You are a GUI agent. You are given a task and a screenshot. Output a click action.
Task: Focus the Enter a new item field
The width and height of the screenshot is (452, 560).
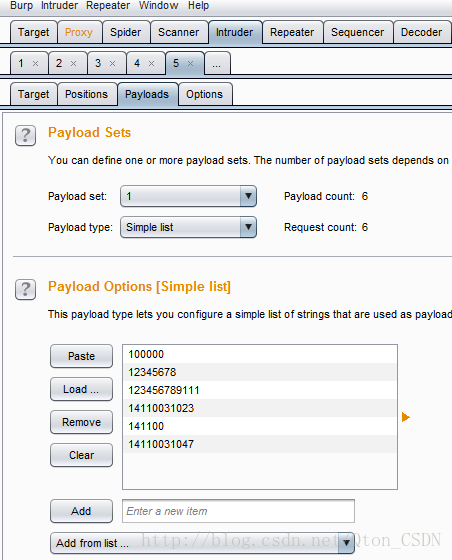[238, 511]
